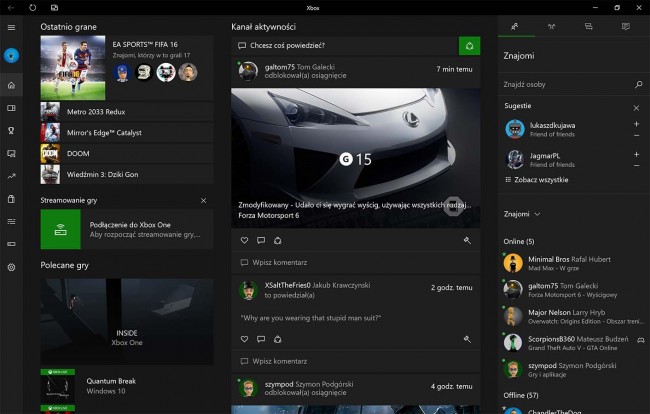Image resolution: width=650 pixels, height=414 pixels.
Task: Open Store bag icon in sidebar
Action: [11, 199]
